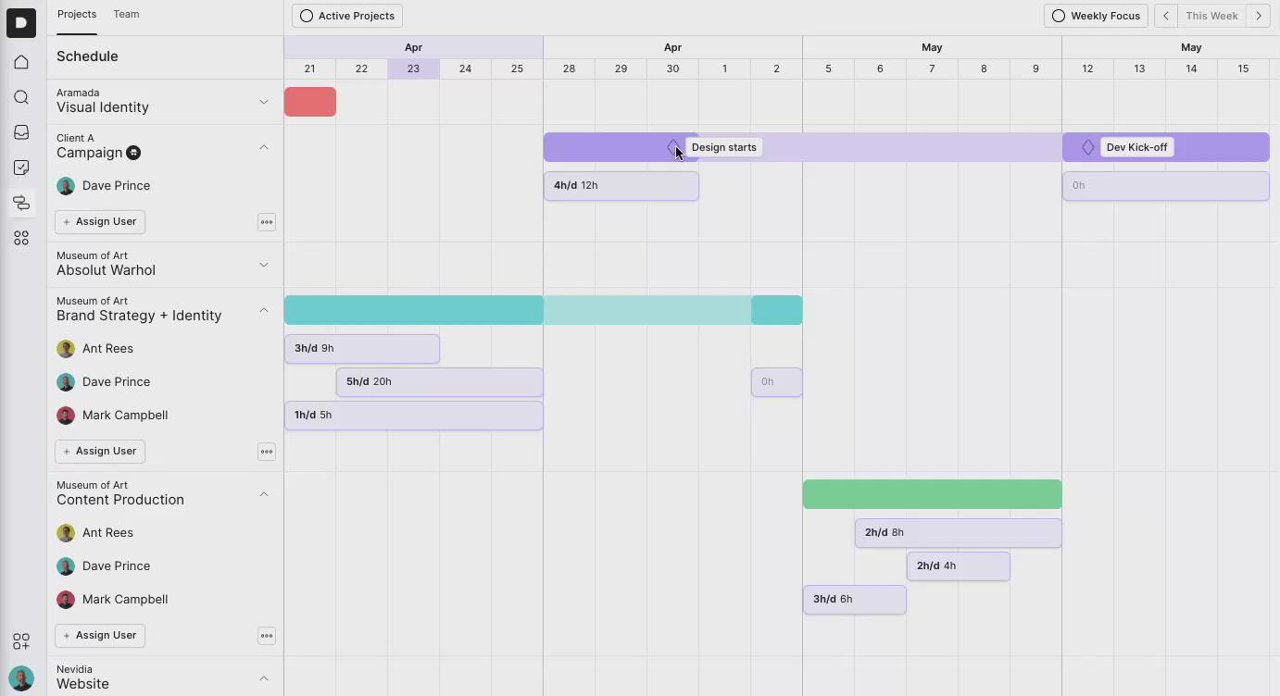The height and width of the screenshot is (696, 1280).
Task: Click Ant Rees's avatar under Content Production
Action: tap(66, 533)
